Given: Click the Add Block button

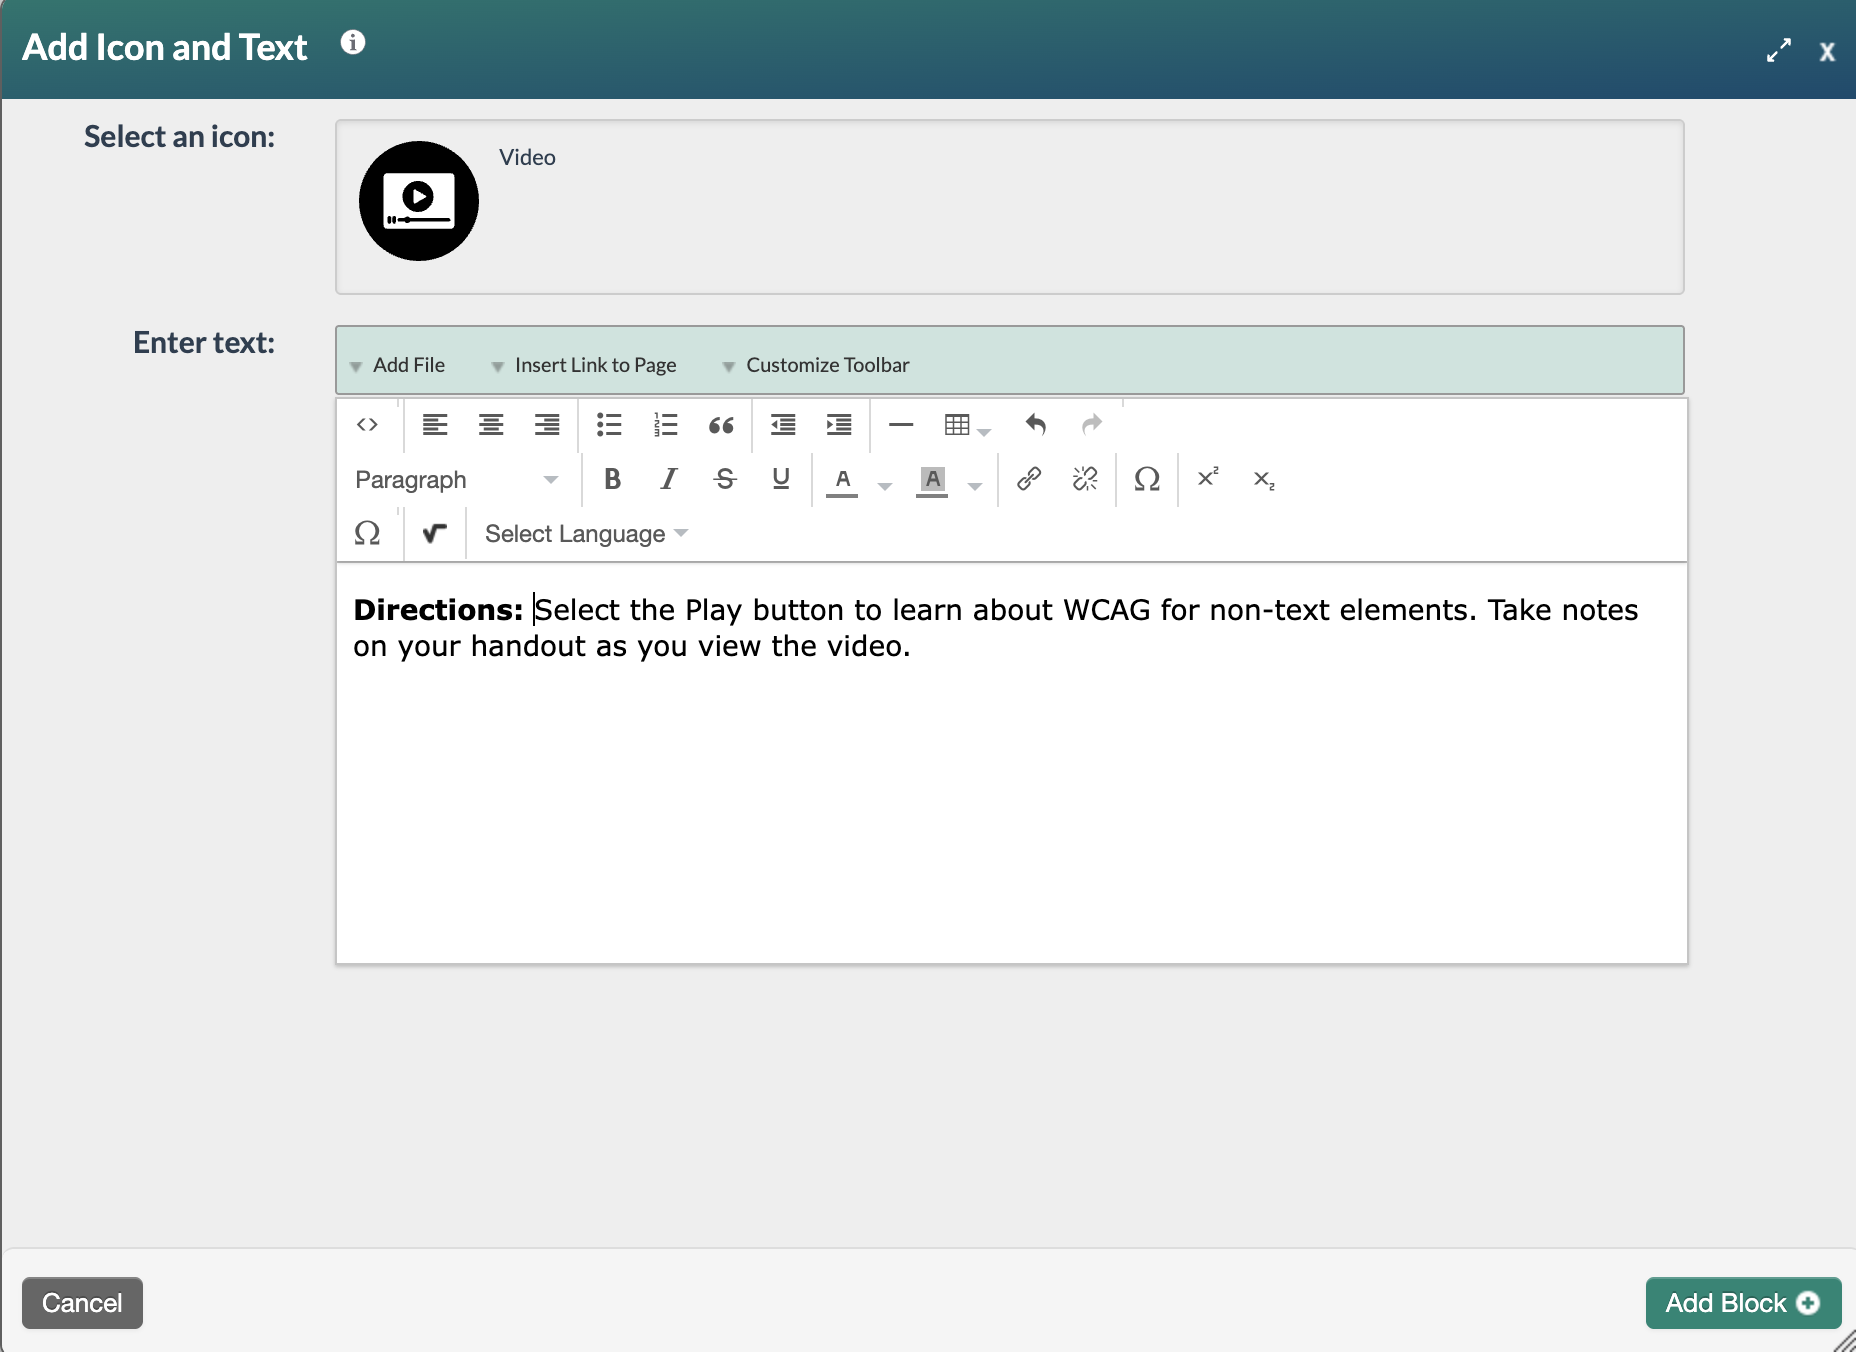Looking at the screenshot, I should coord(1743,1303).
